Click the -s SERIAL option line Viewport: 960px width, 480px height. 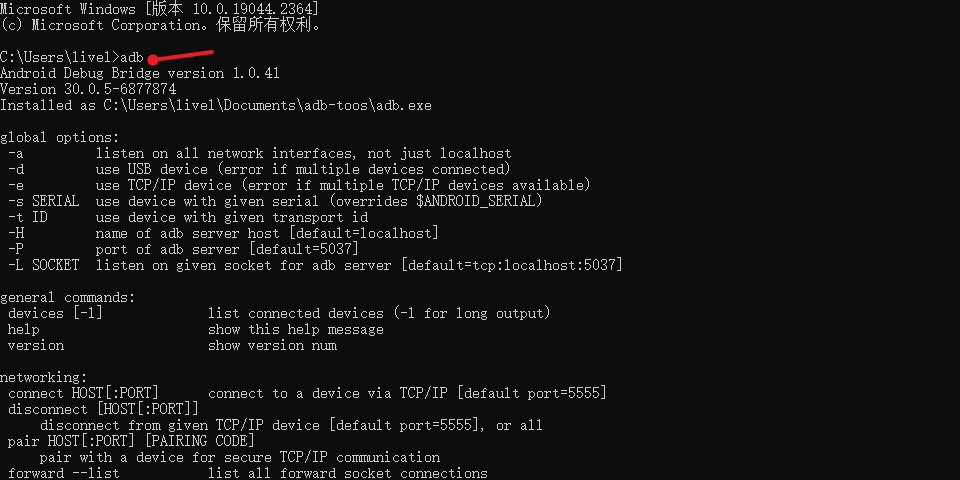272,201
